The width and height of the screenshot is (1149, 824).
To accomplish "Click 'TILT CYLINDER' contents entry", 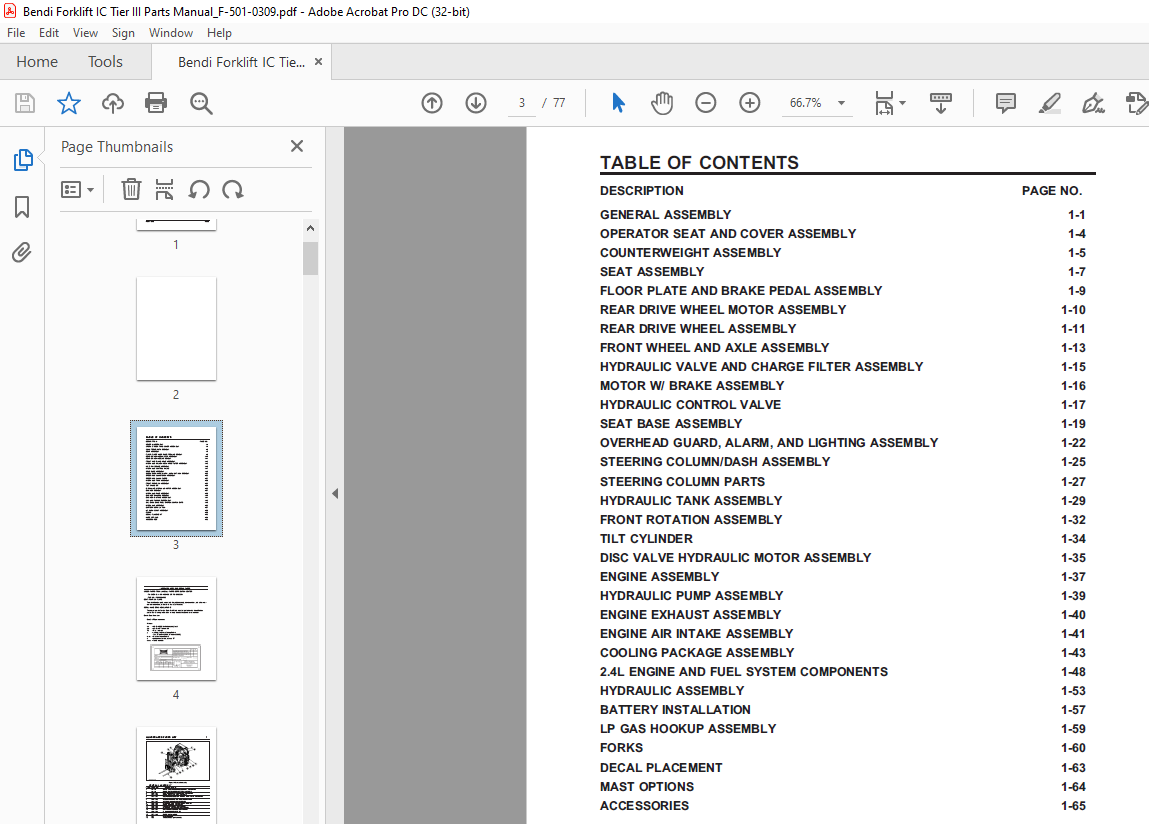I will [646, 539].
